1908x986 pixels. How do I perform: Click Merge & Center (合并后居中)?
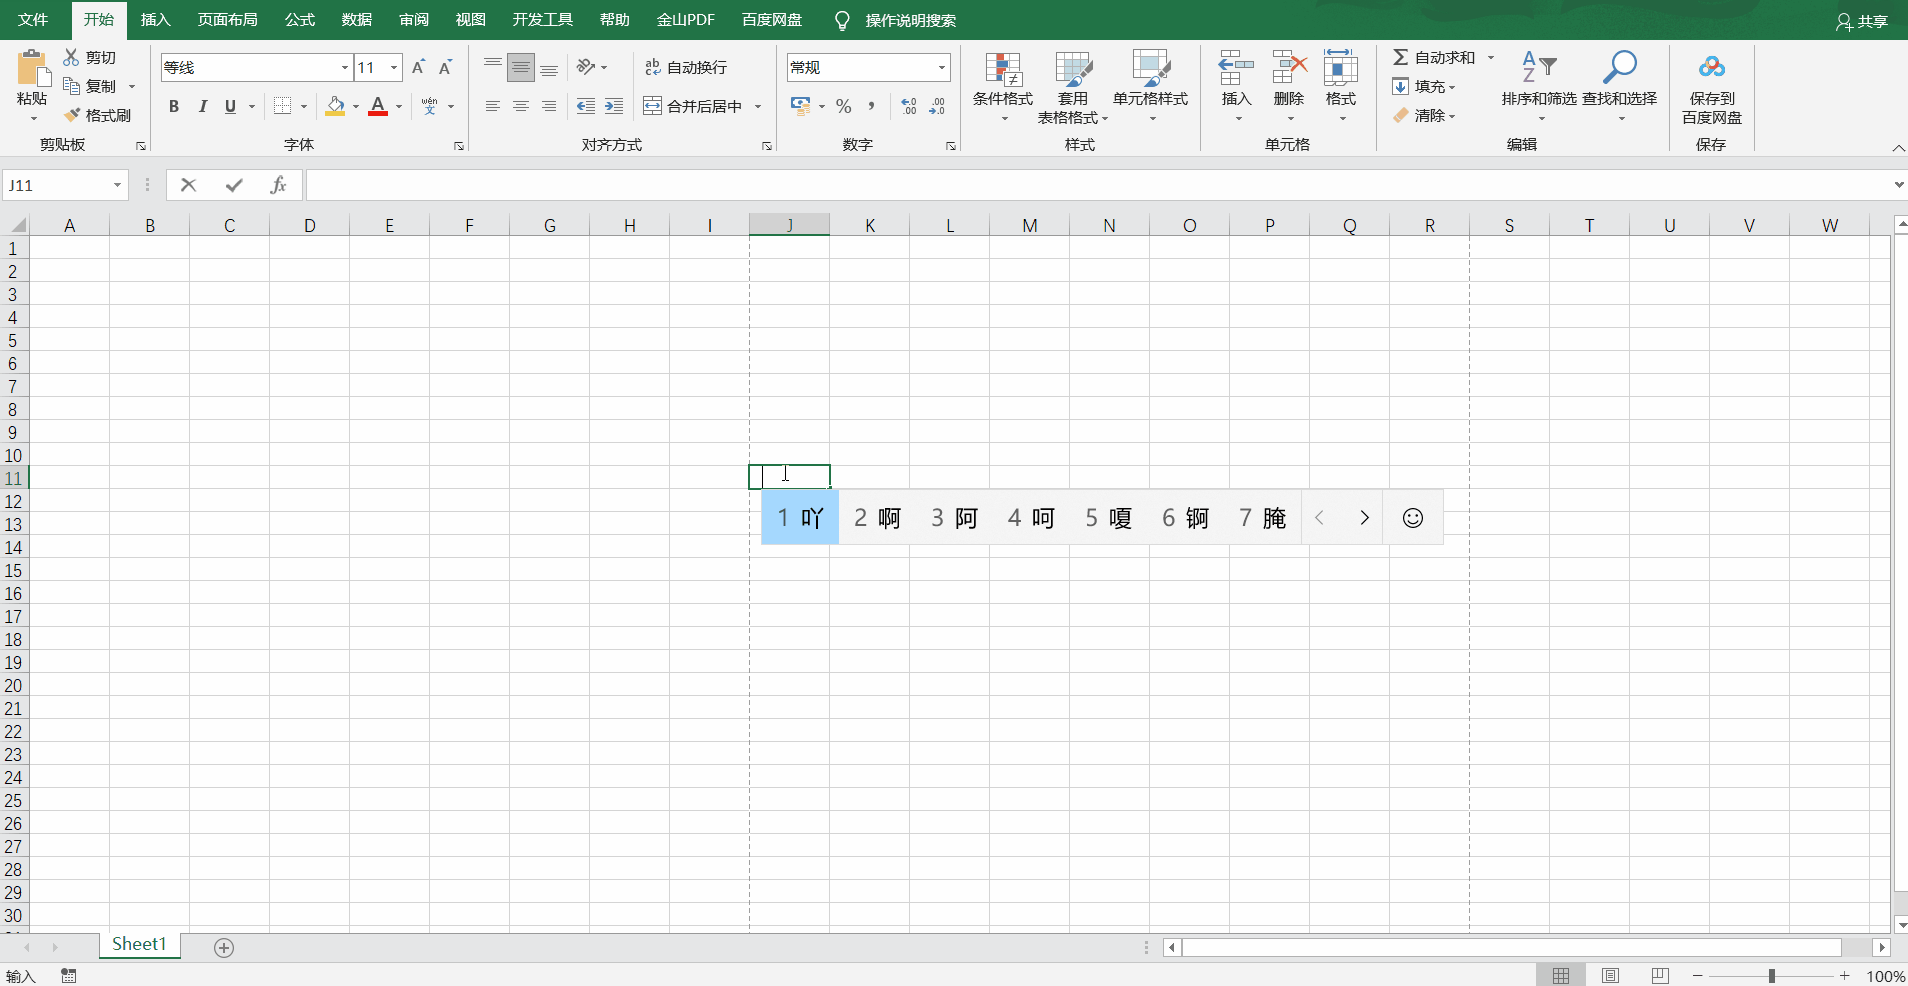click(692, 106)
